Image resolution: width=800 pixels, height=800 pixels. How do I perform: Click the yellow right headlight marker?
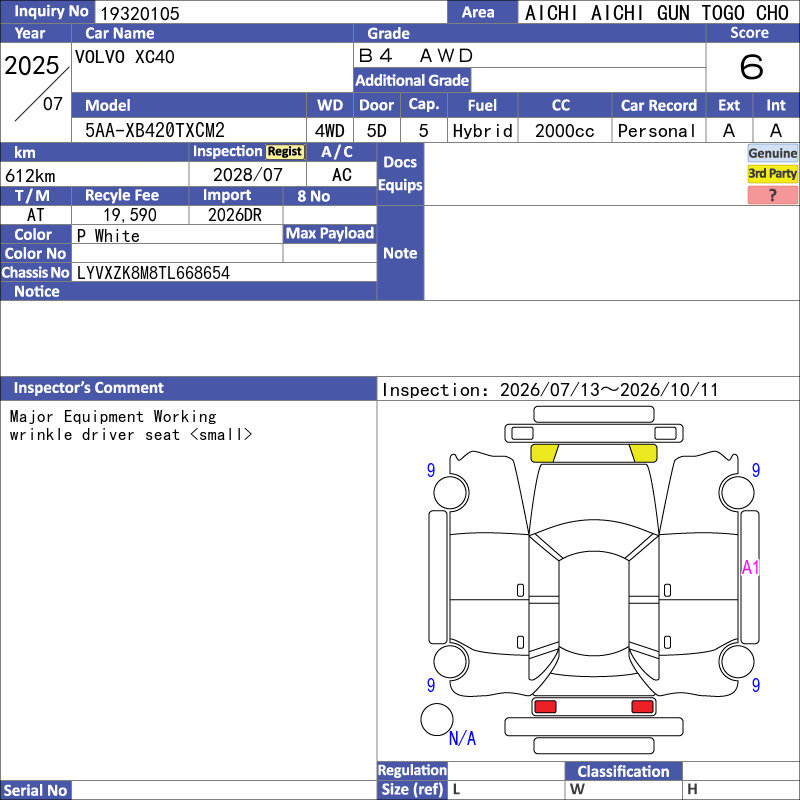click(x=643, y=453)
